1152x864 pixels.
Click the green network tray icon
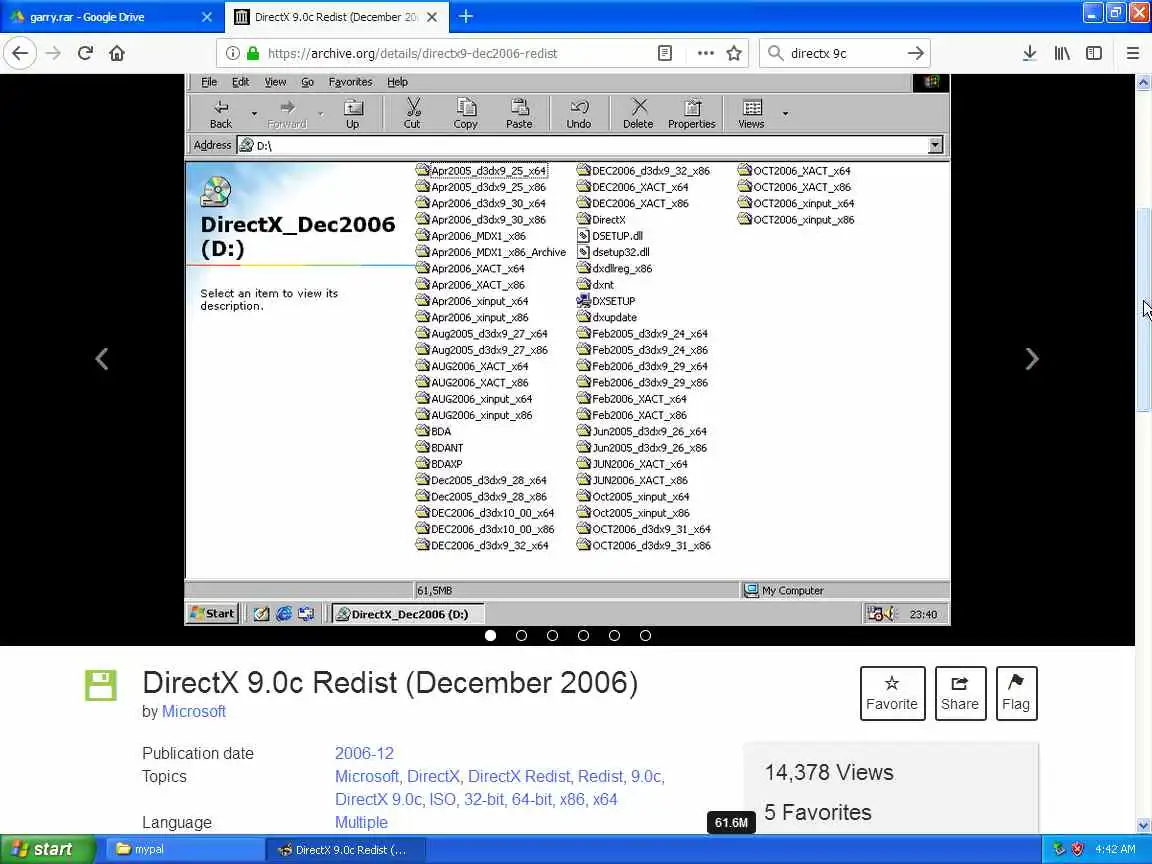1059,849
